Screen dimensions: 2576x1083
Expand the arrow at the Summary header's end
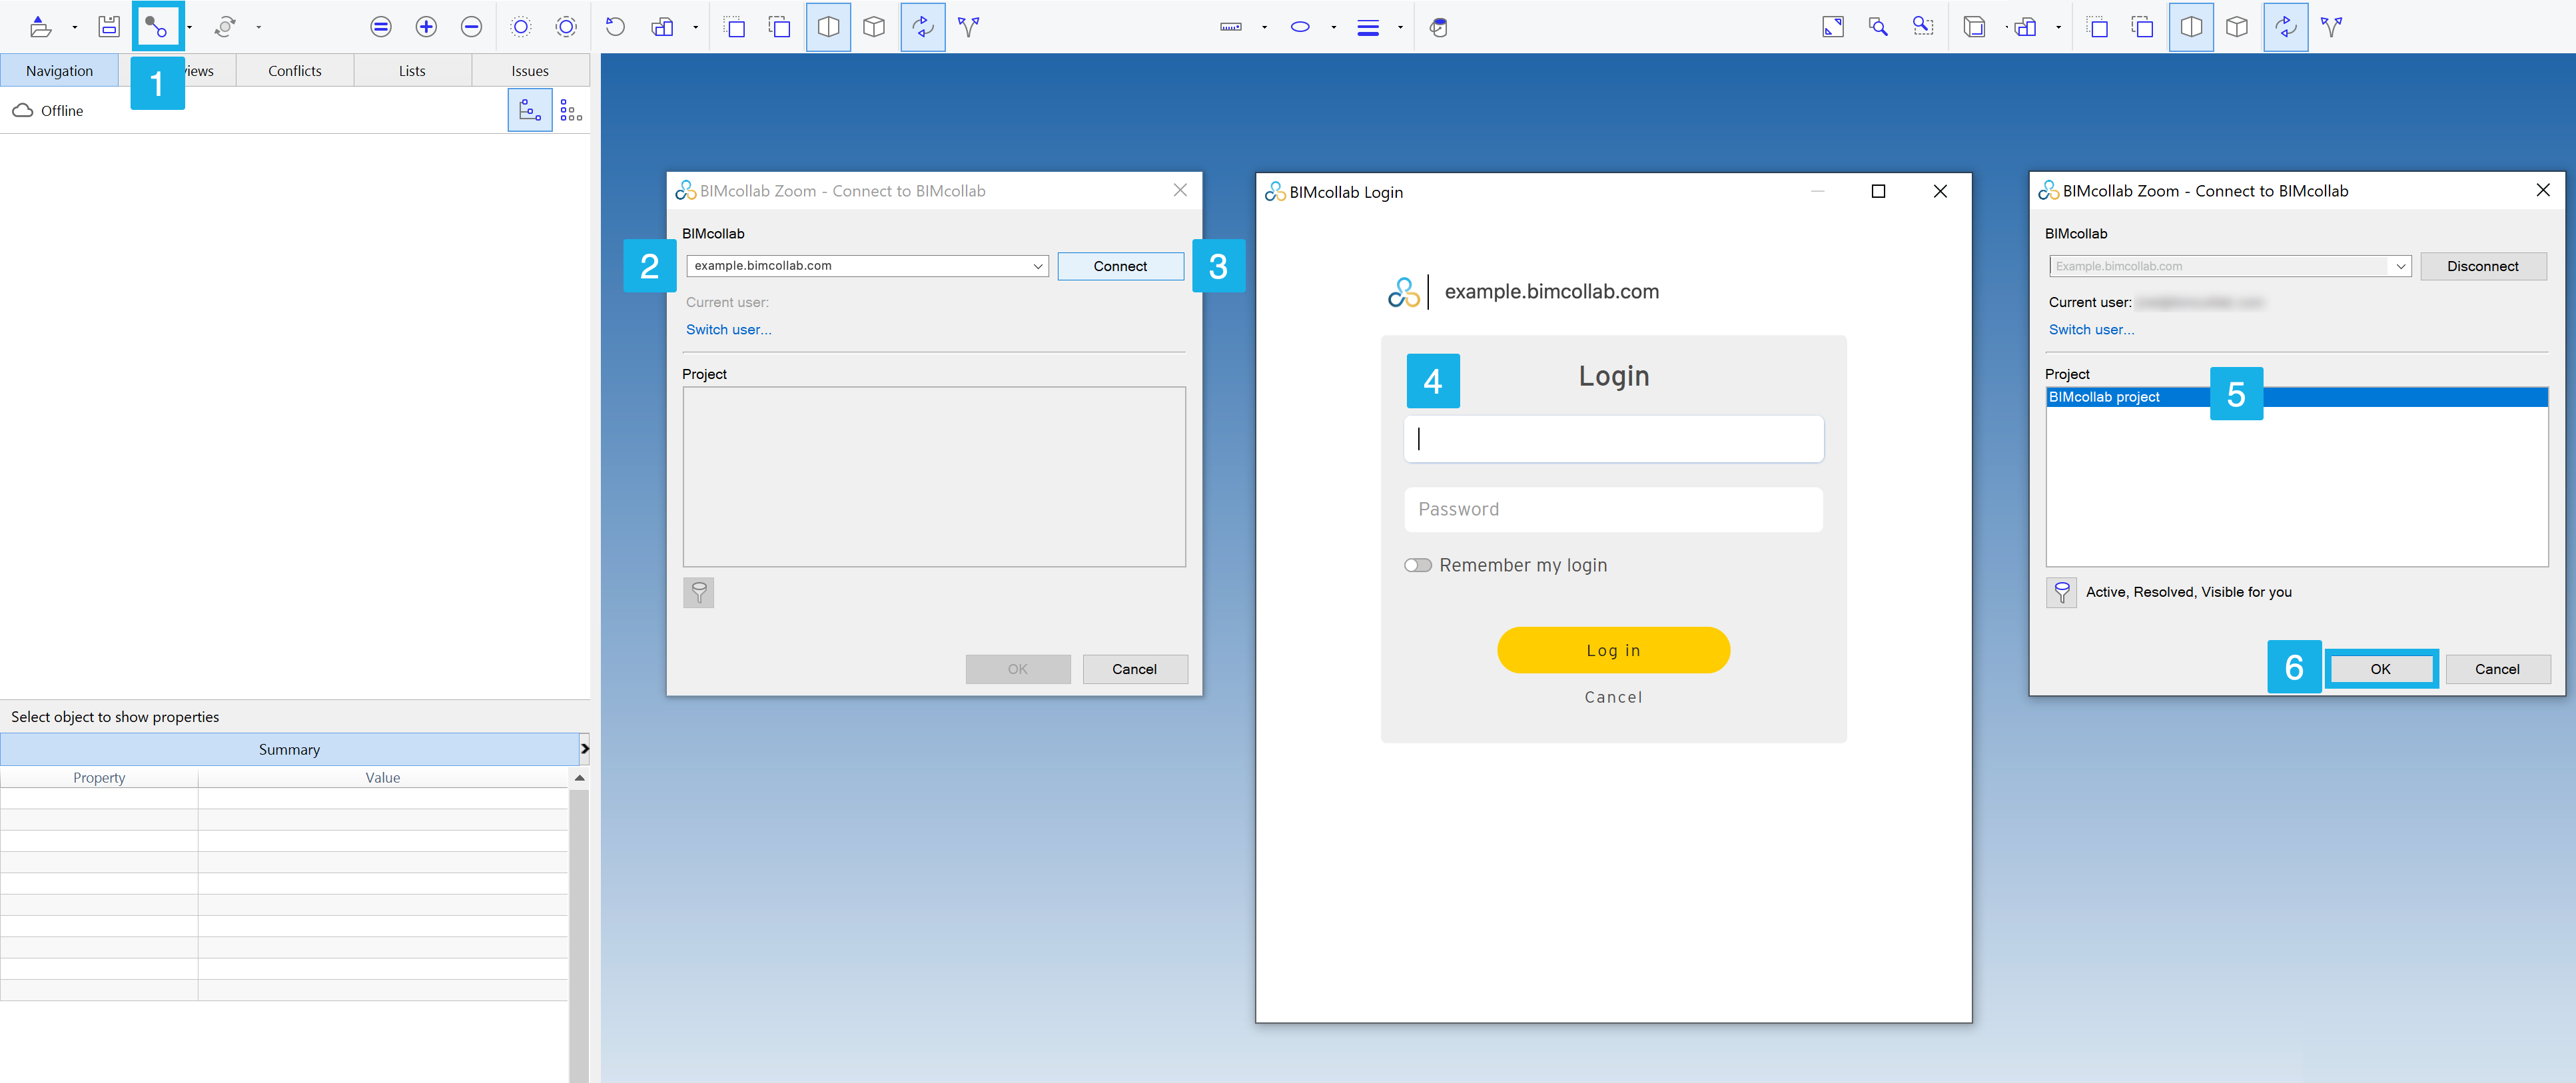(x=585, y=748)
